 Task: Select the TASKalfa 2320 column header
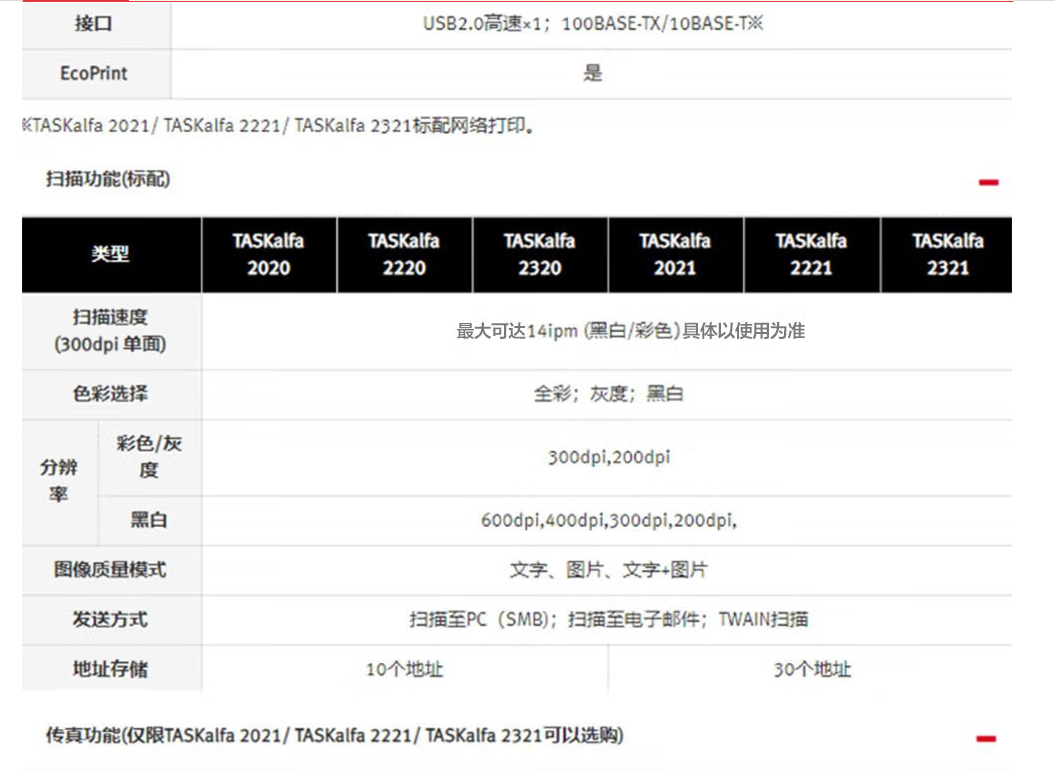540,254
